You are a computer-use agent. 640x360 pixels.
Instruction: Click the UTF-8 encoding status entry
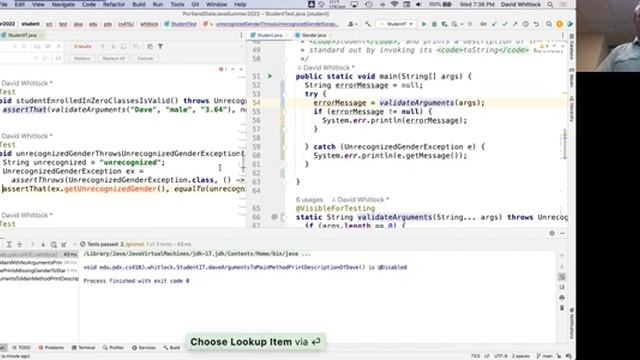(x=500, y=356)
